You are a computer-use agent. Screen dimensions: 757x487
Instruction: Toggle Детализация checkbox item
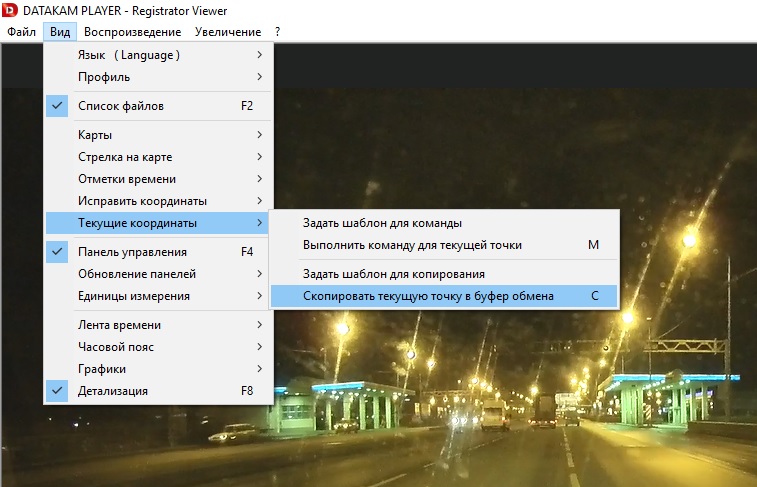pos(158,391)
